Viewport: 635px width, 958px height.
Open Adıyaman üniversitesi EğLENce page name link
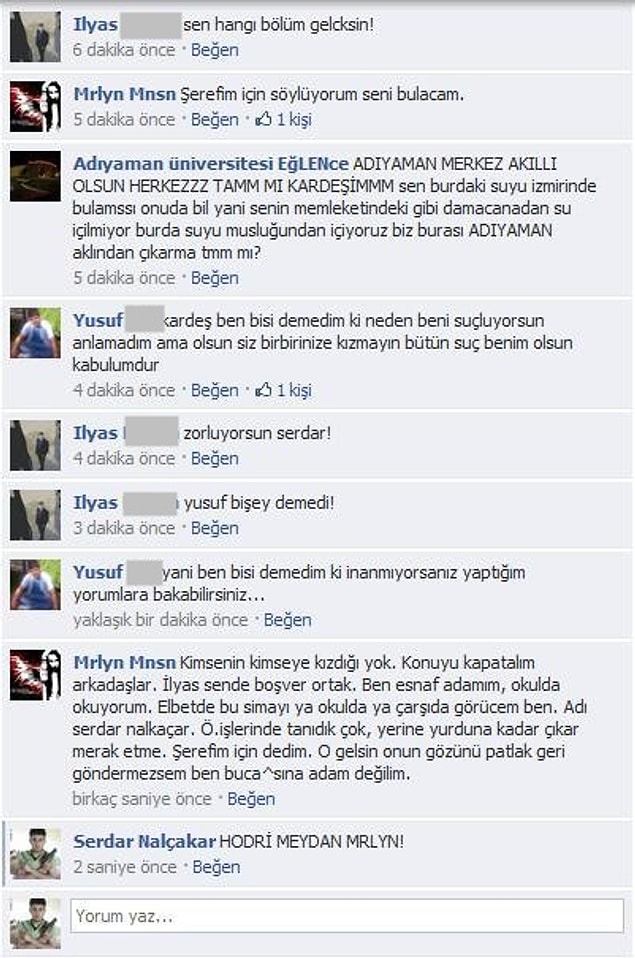point(211,164)
